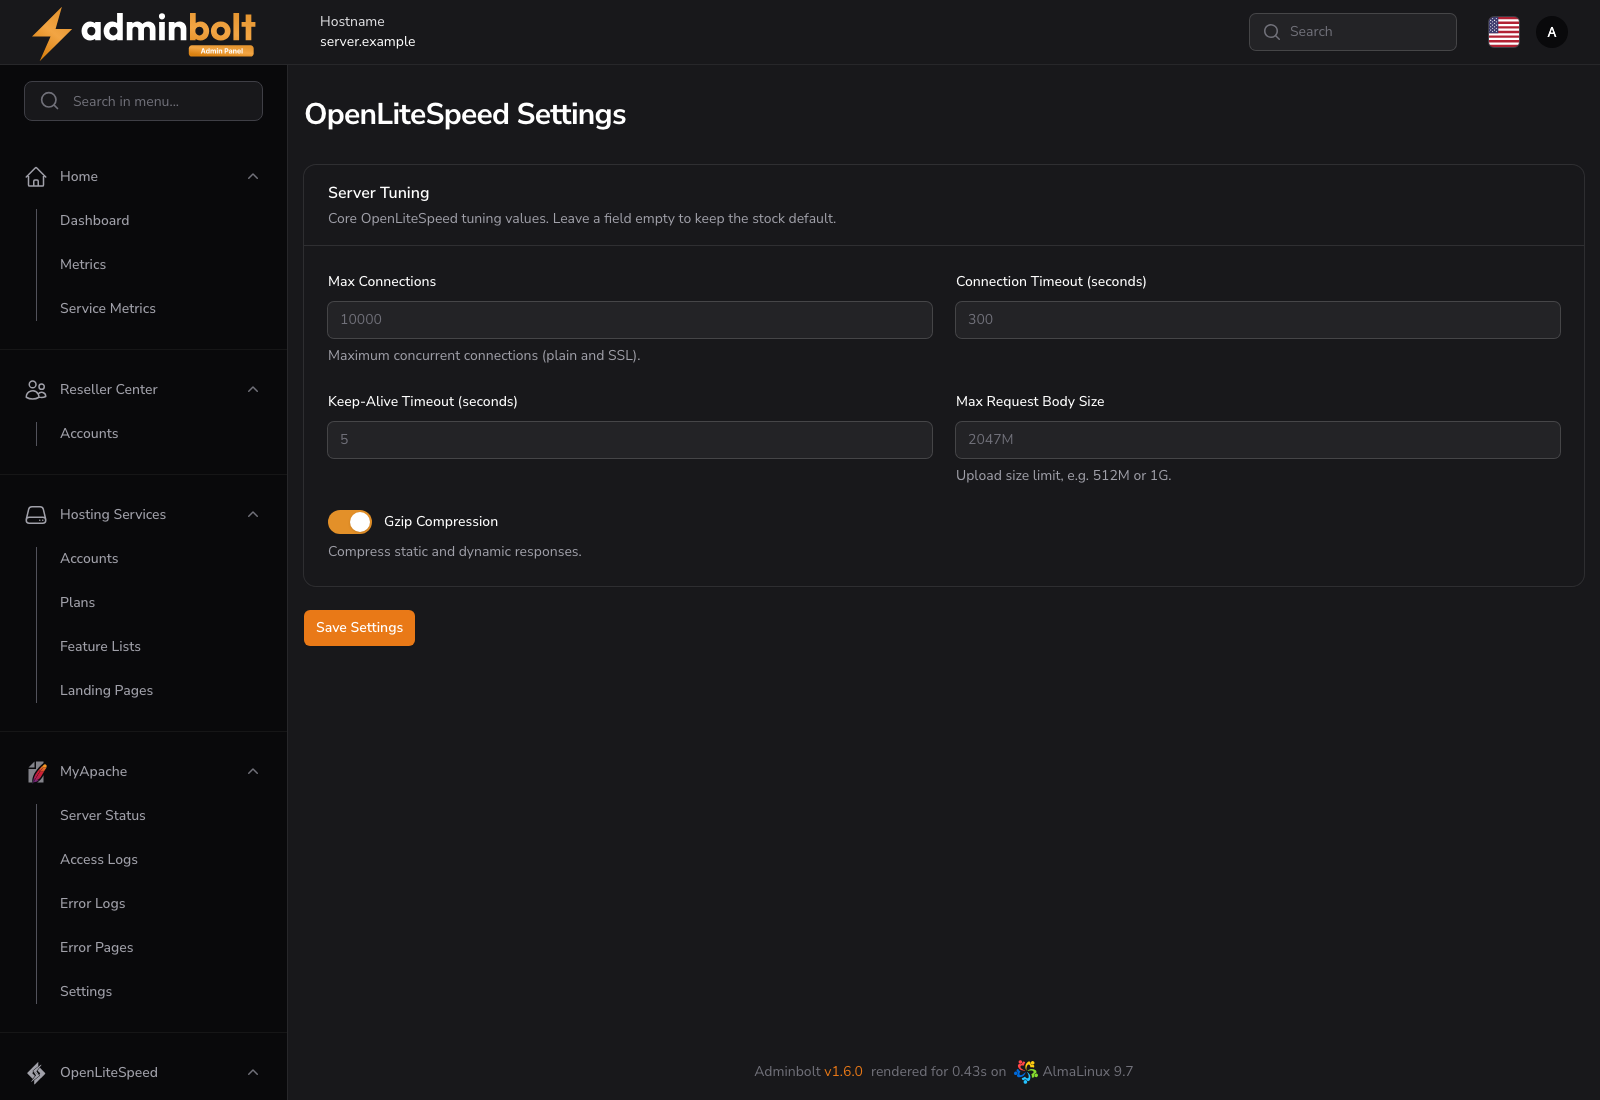The image size is (1600, 1100).
Task: Open the Dashboard menu item
Action: tap(95, 220)
